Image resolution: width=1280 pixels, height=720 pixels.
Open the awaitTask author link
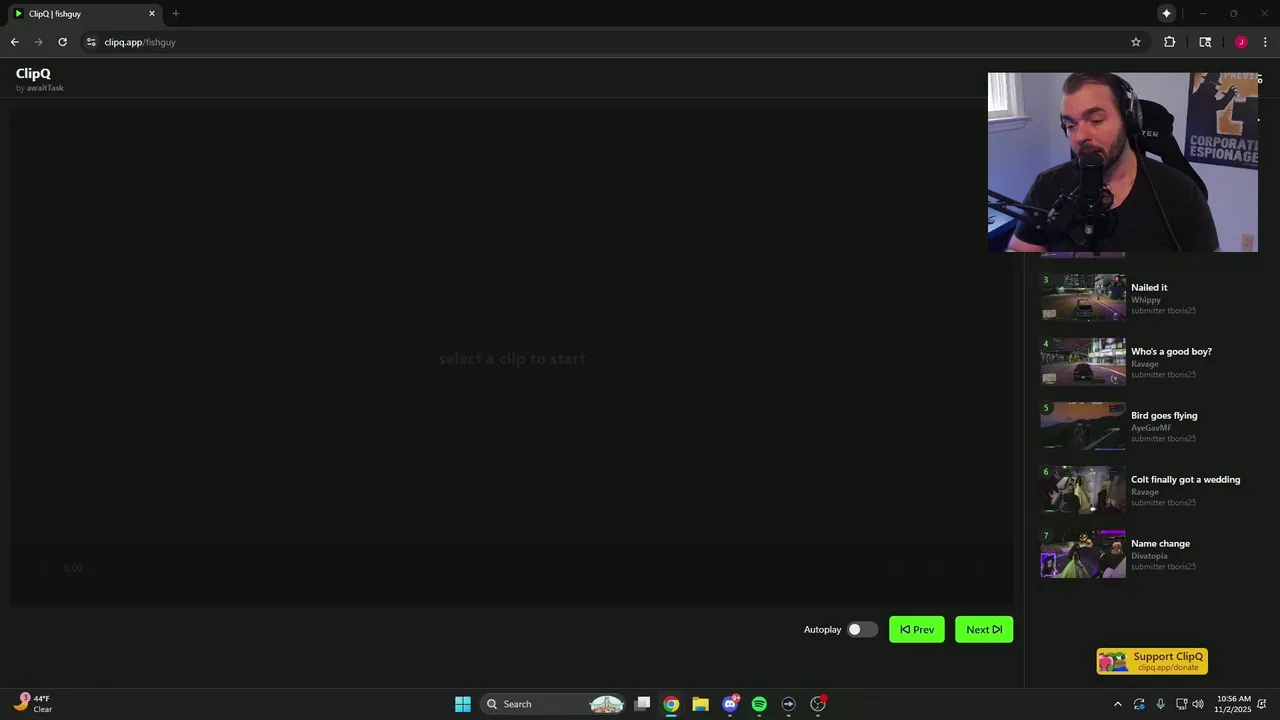pos(45,88)
